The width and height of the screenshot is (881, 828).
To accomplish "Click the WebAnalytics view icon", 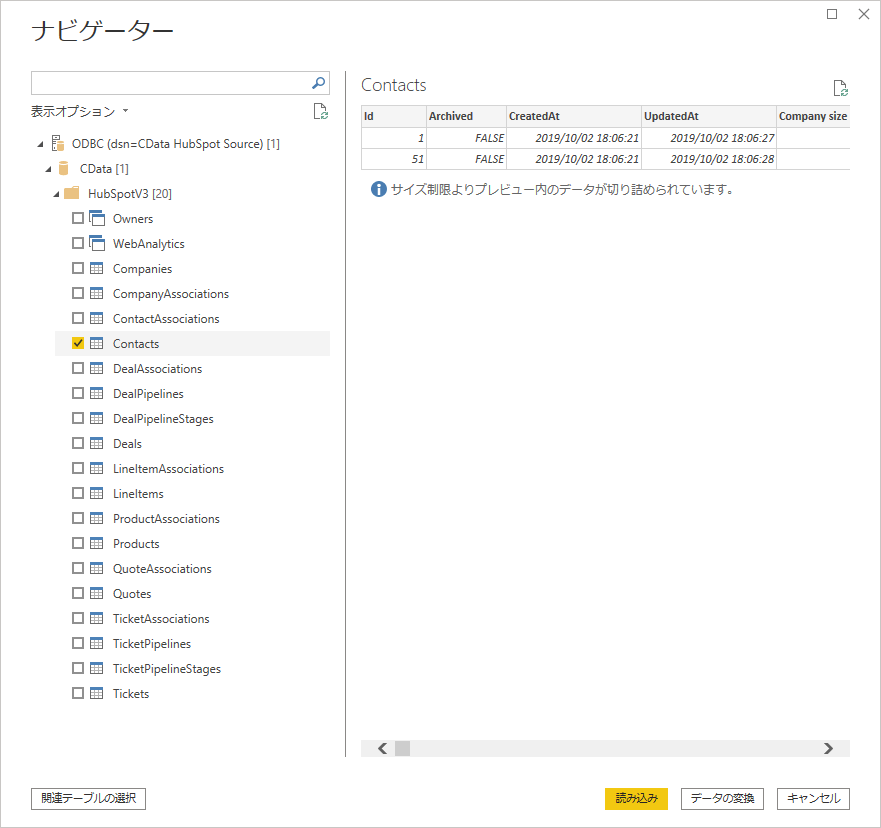I will coord(97,243).
